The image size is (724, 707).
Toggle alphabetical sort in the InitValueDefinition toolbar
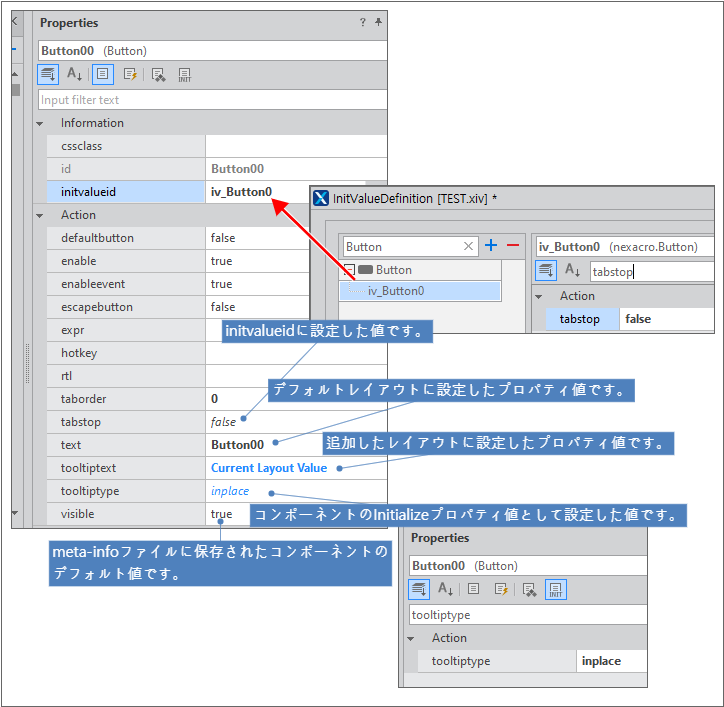[573, 270]
